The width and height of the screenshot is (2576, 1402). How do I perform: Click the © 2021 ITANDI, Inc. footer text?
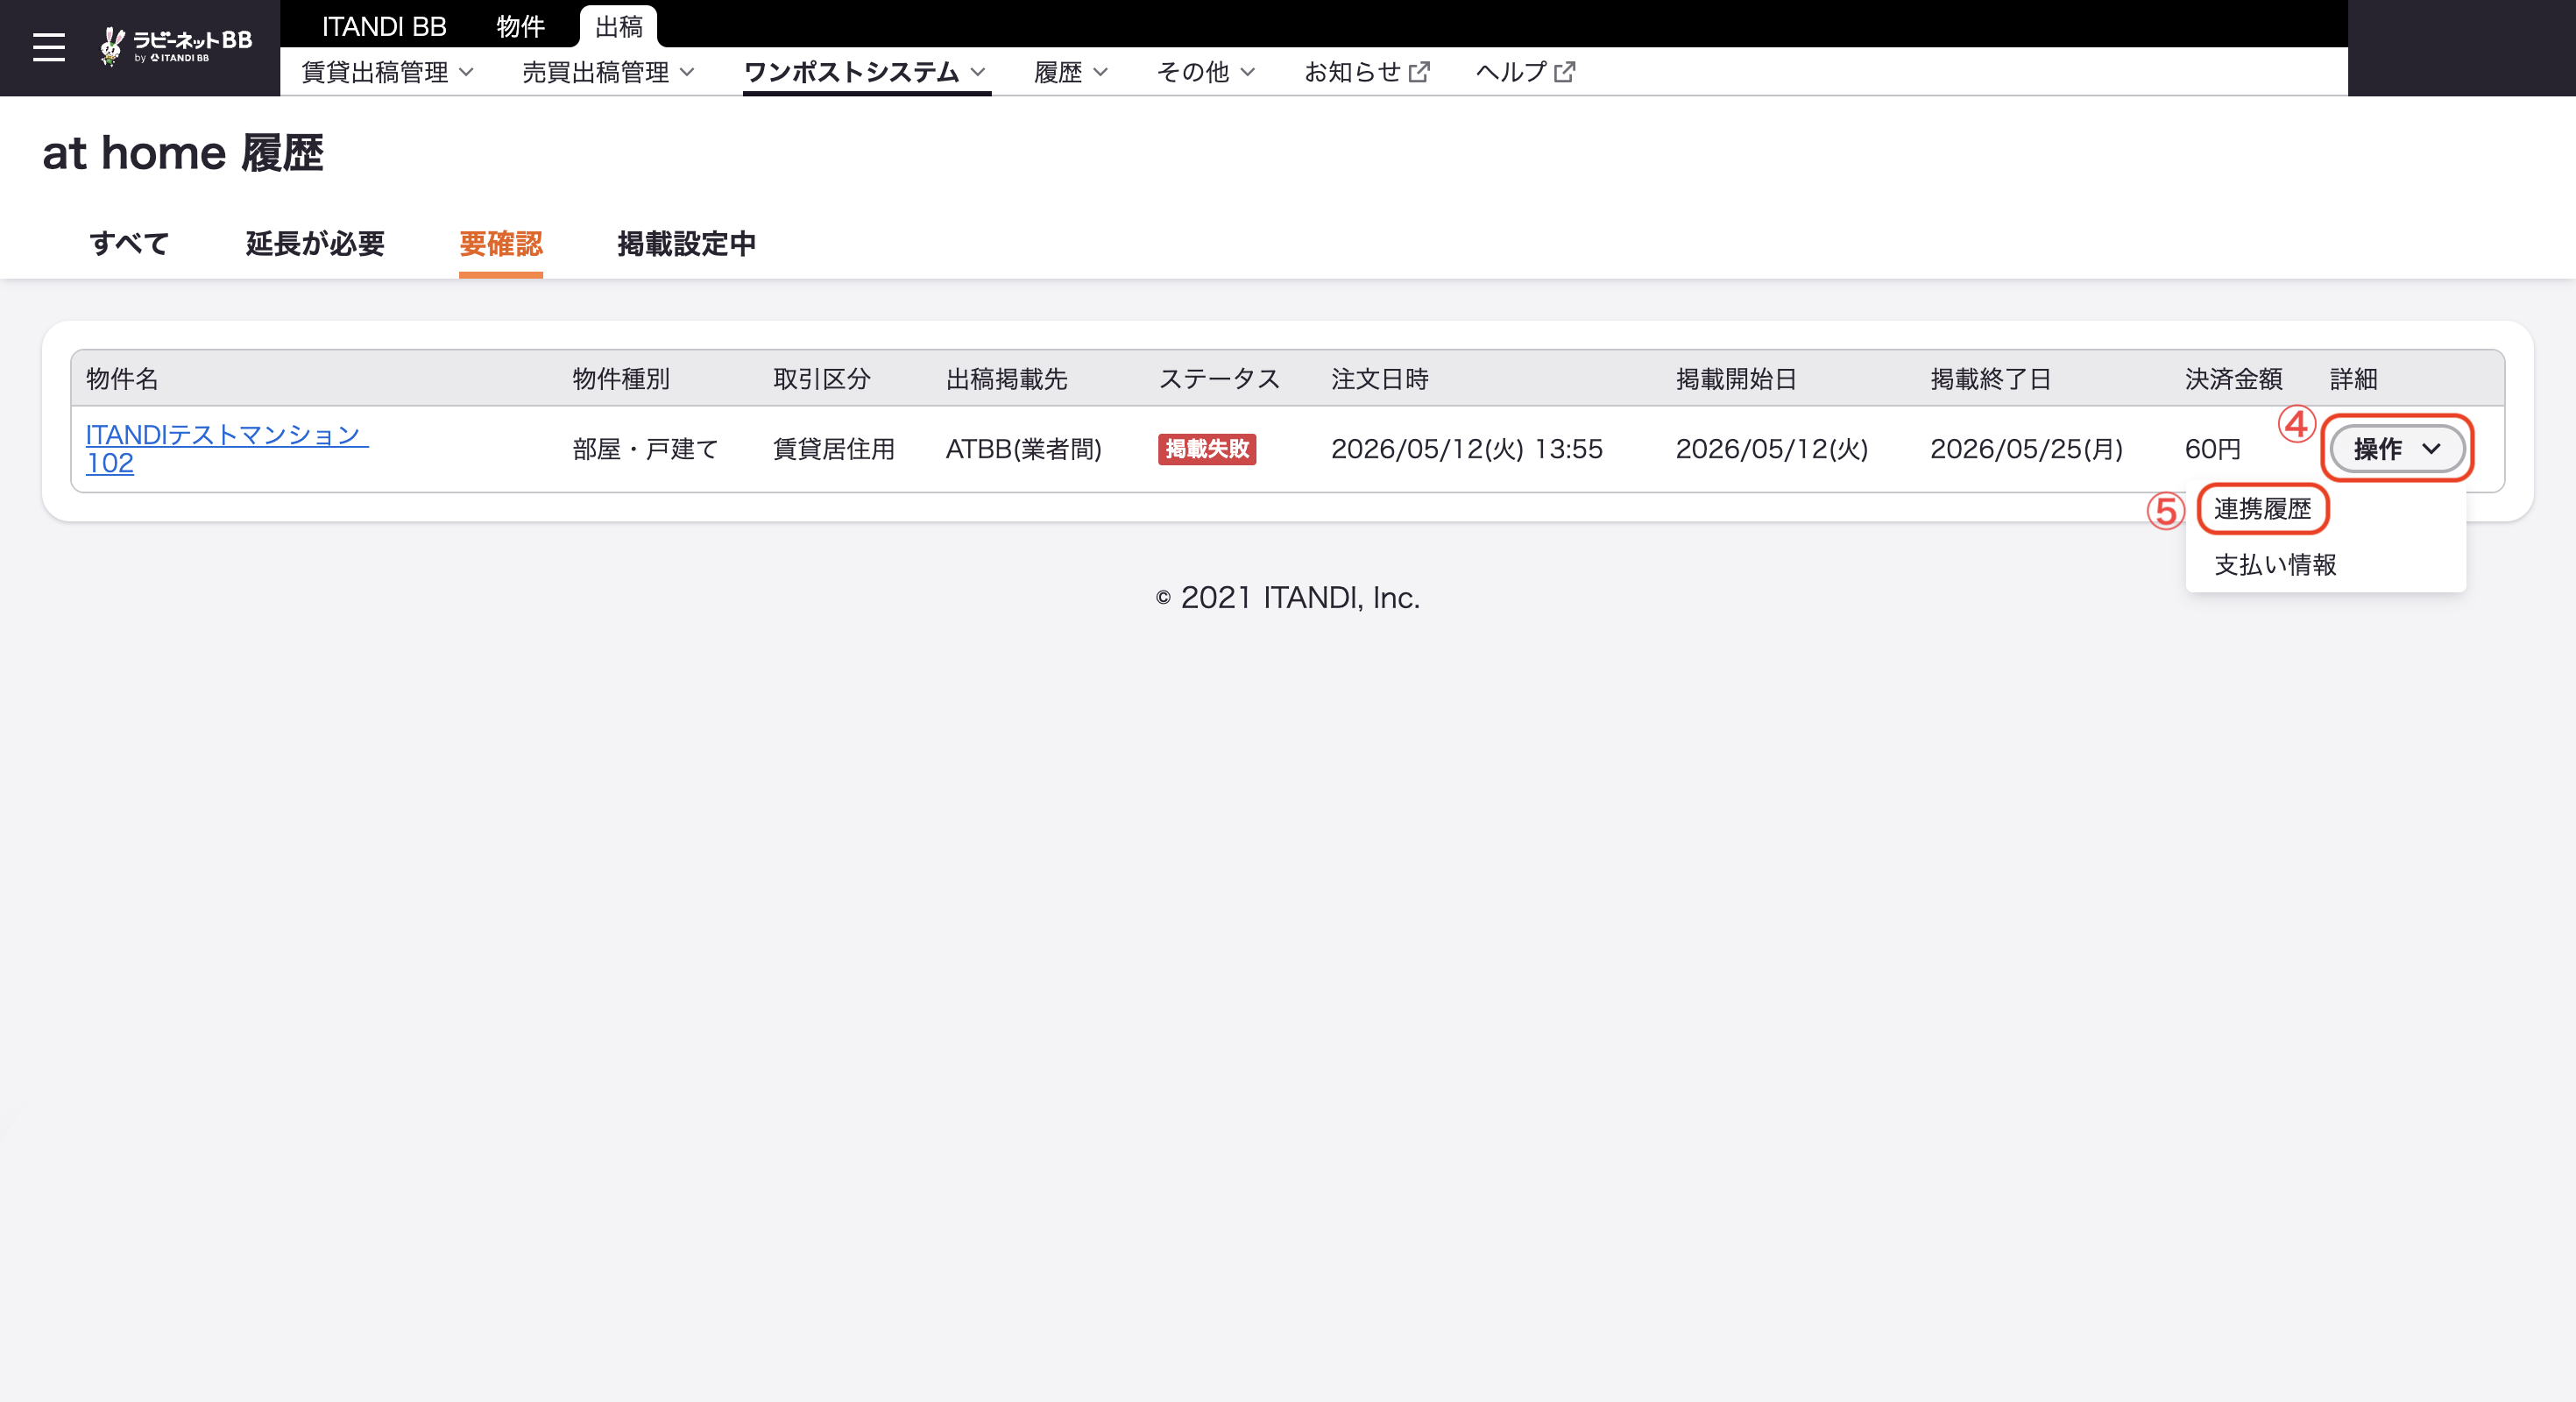tap(1288, 597)
